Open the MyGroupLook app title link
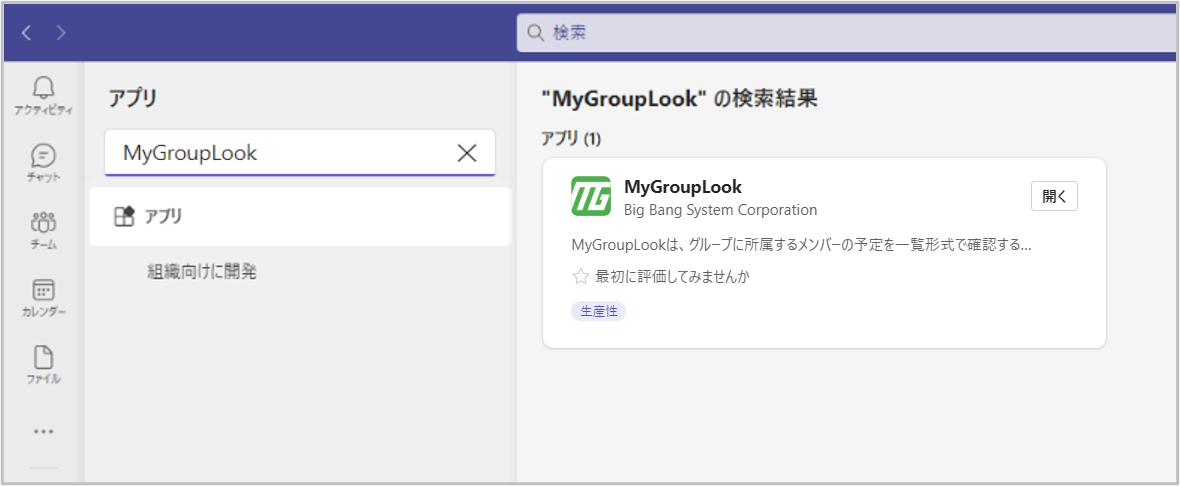Image resolution: width=1180 pixels, height=486 pixels. [x=683, y=187]
